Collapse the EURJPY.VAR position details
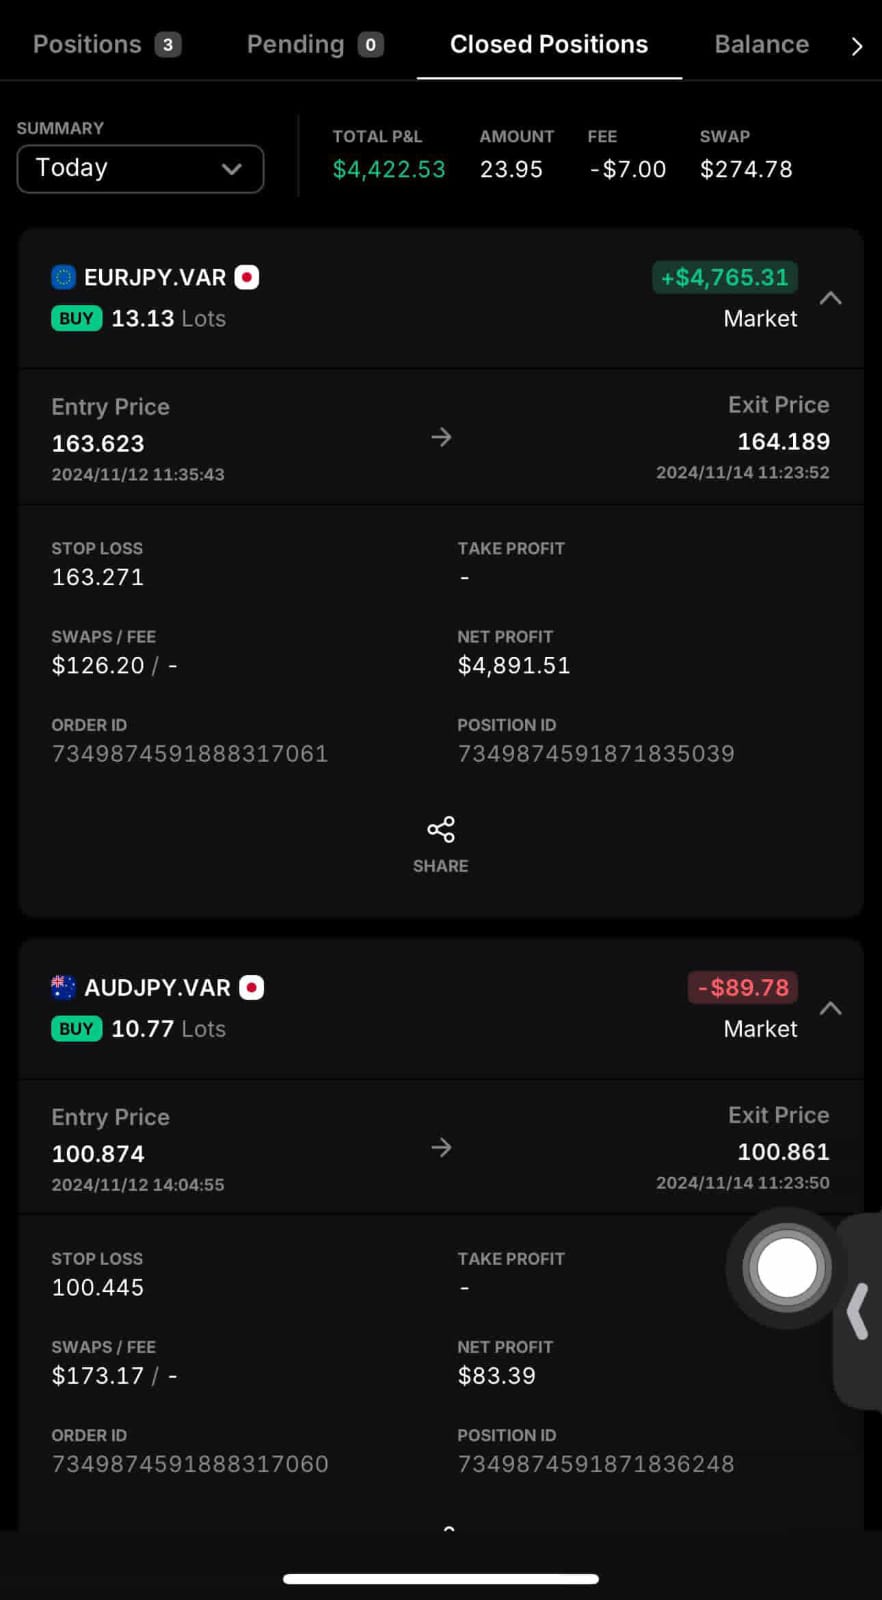Image resolution: width=882 pixels, height=1600 pixels. [830, 298]
